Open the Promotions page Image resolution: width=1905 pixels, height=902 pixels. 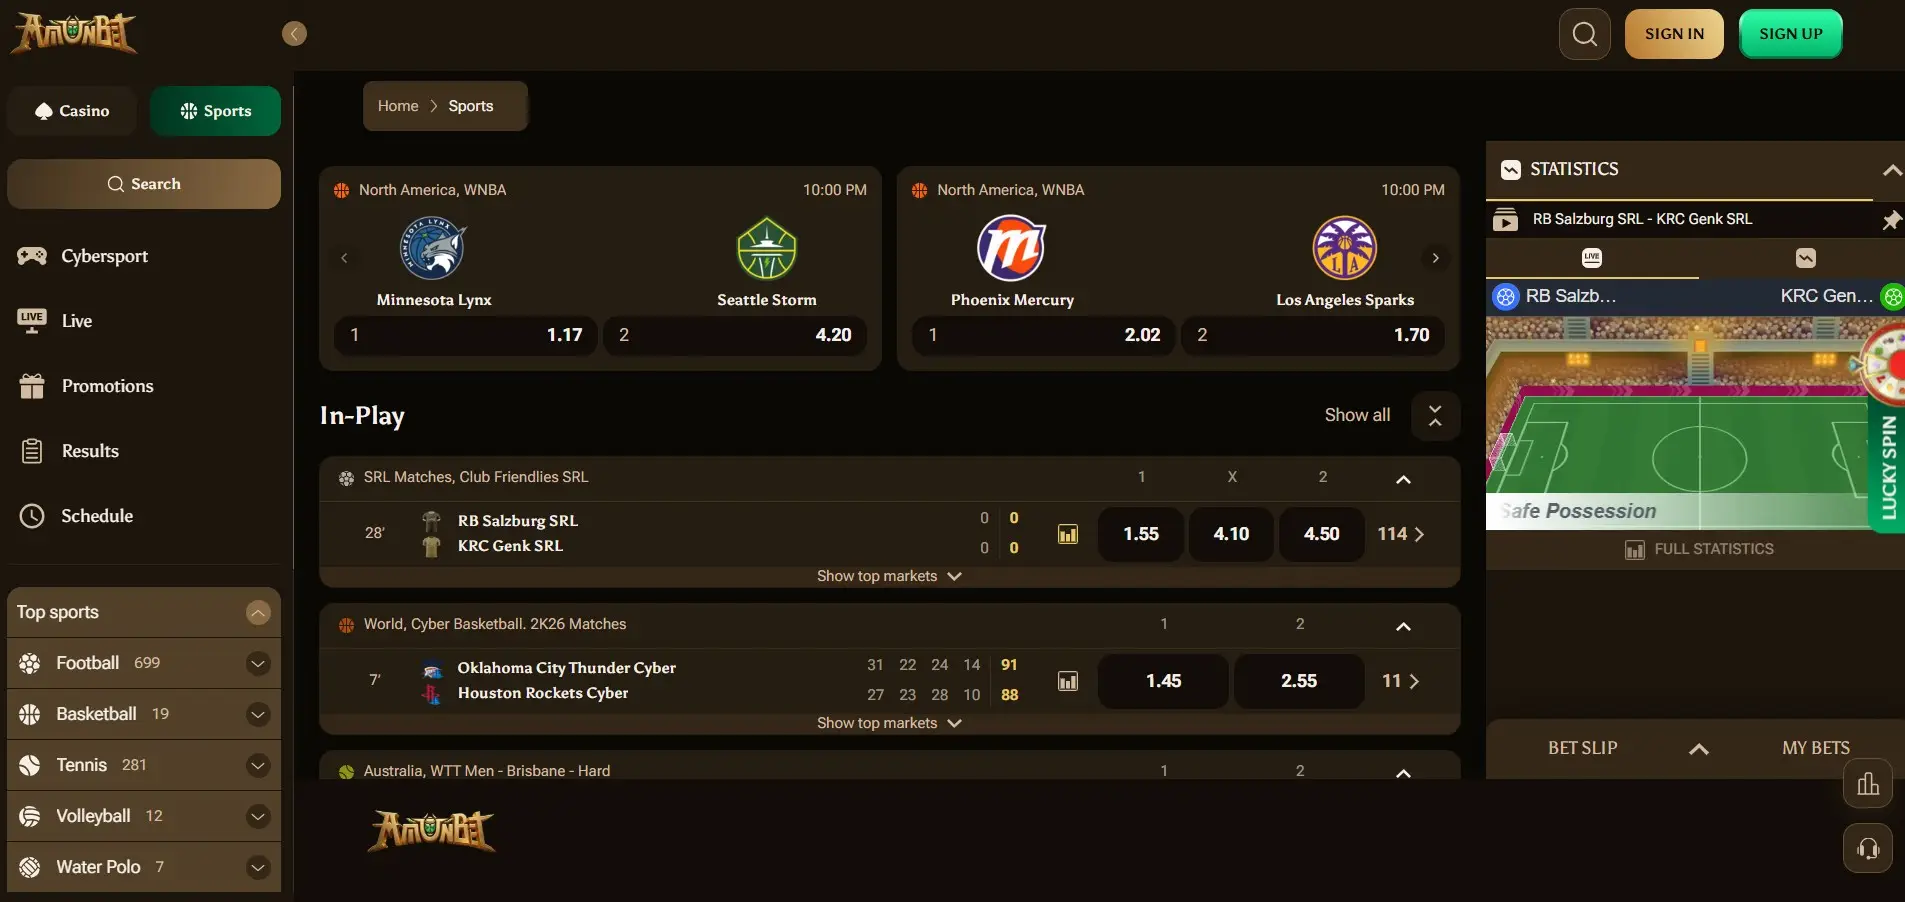107,386
